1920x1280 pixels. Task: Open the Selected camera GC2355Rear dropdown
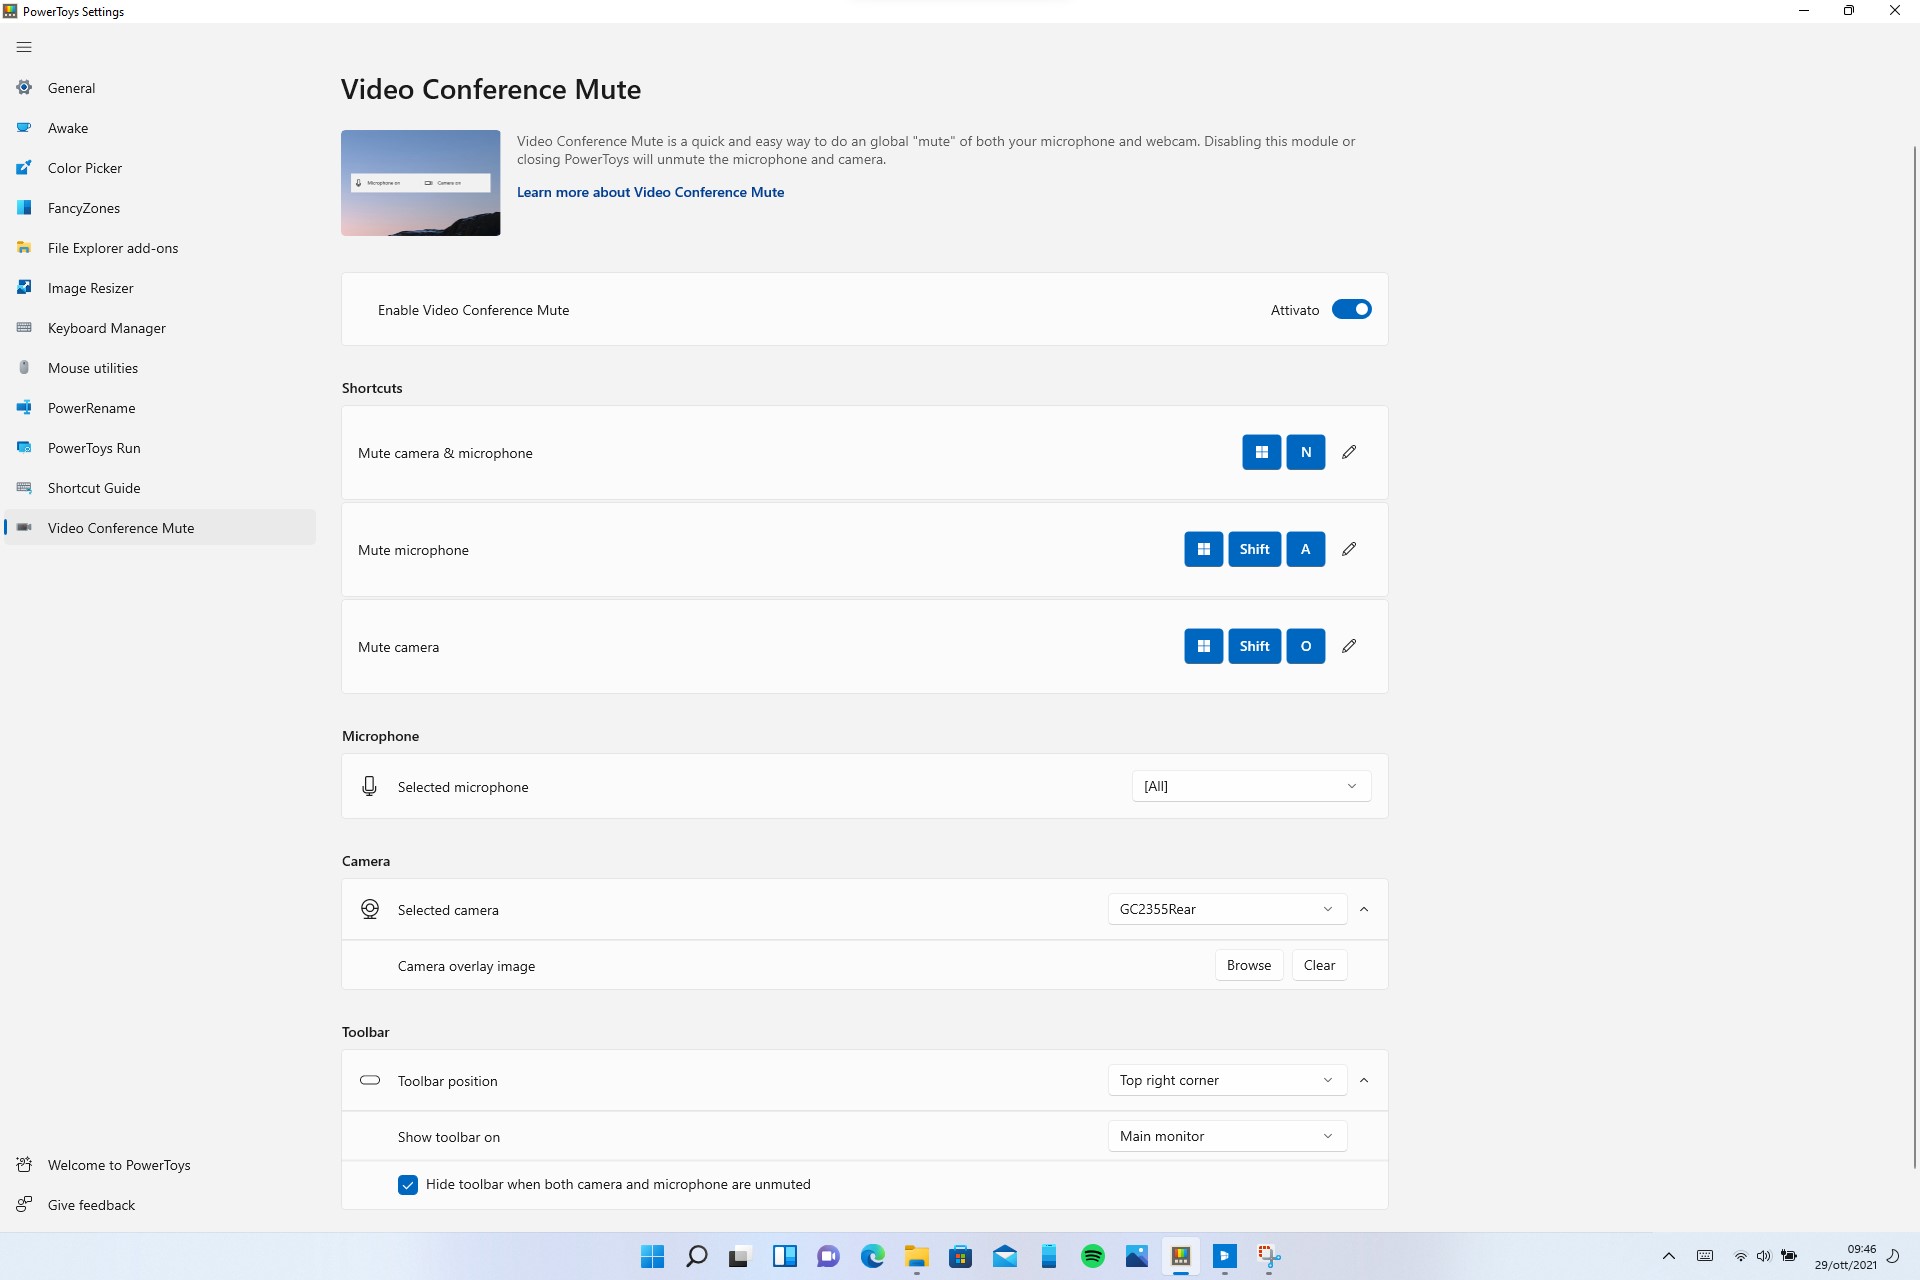coord(1227,909)
